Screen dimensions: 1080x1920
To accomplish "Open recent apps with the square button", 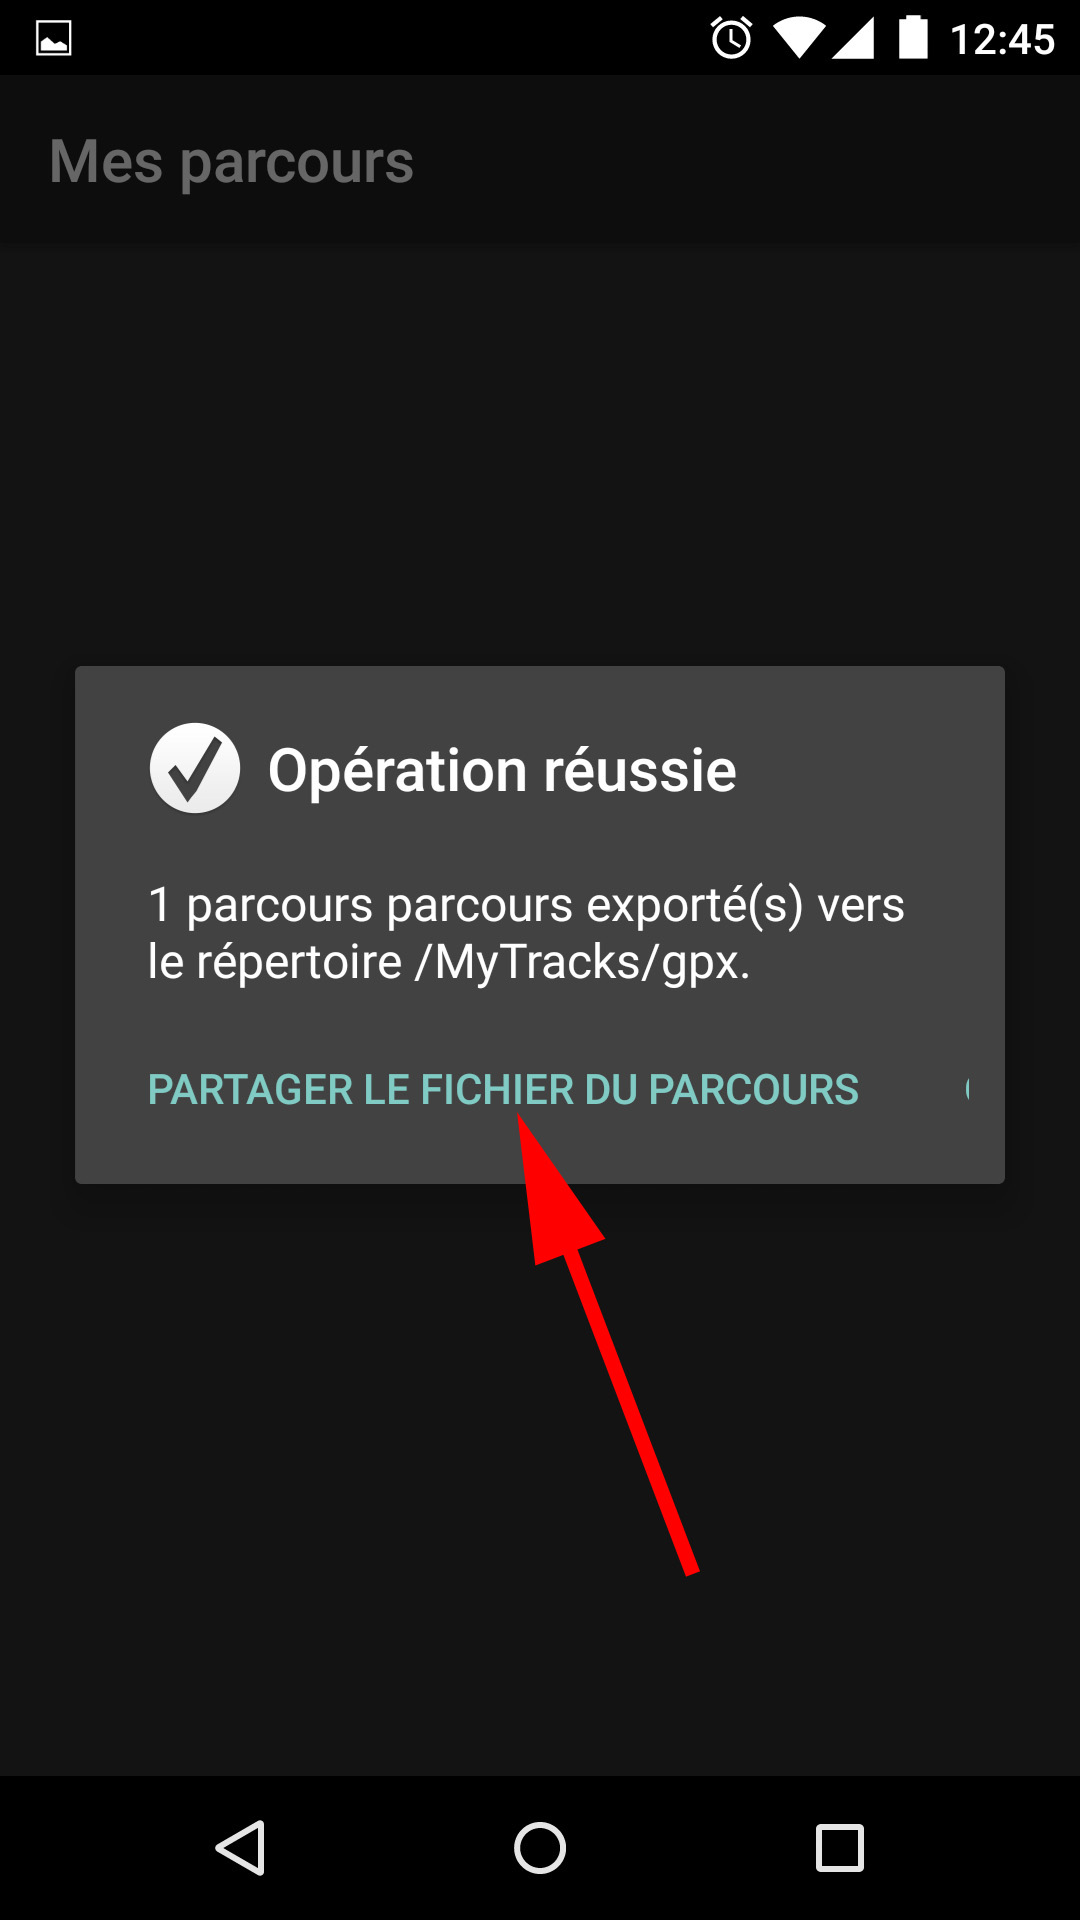I will coord(840,1847).
